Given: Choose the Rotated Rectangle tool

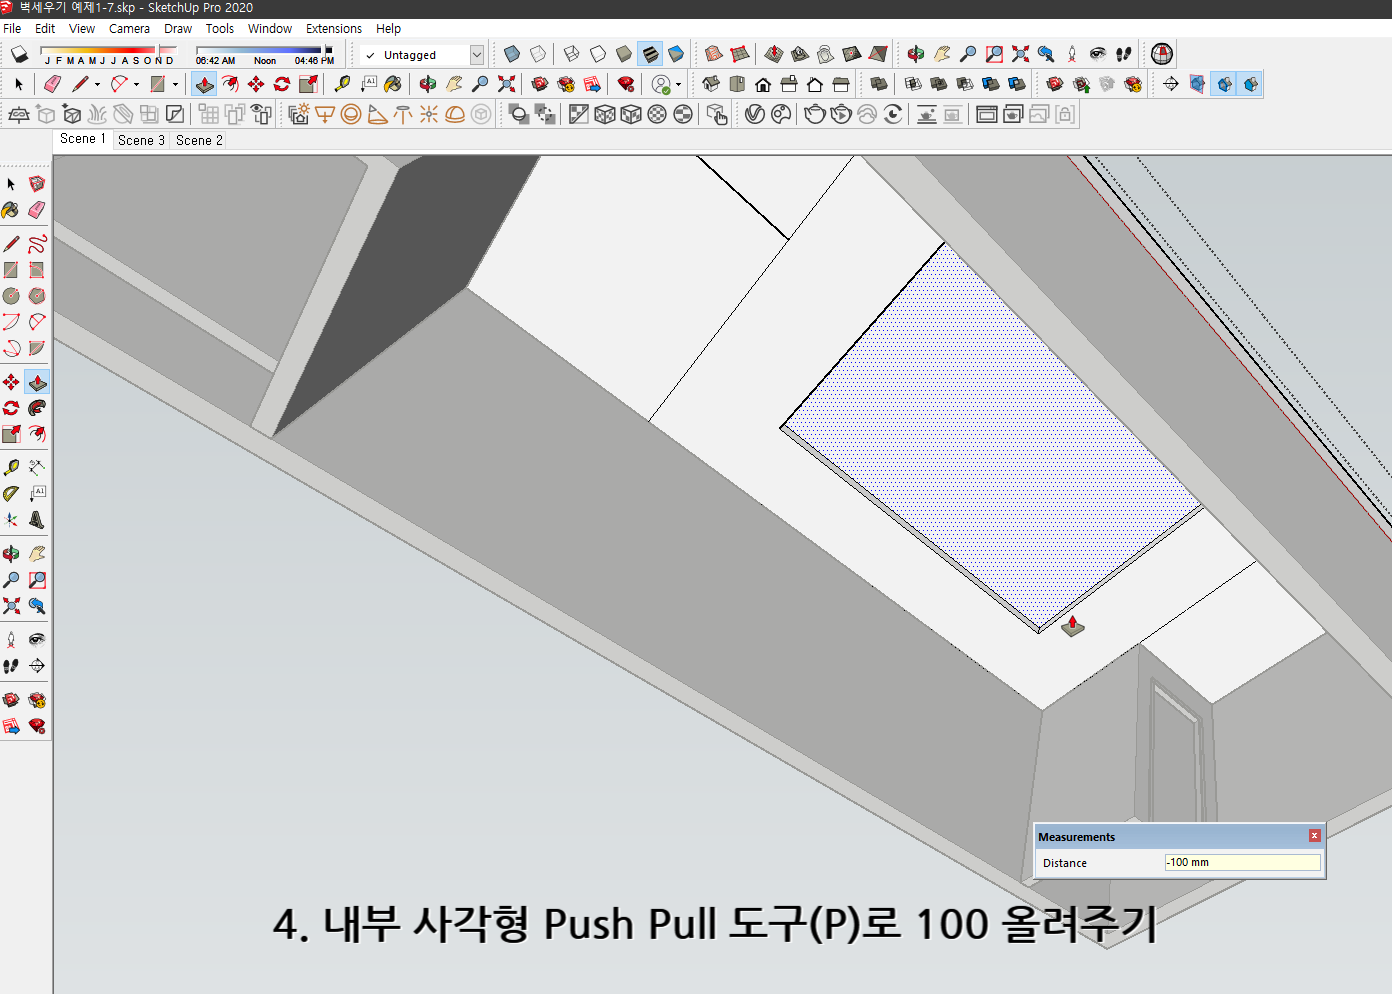Looking at the screenshot, I should (x=37, y=270).
